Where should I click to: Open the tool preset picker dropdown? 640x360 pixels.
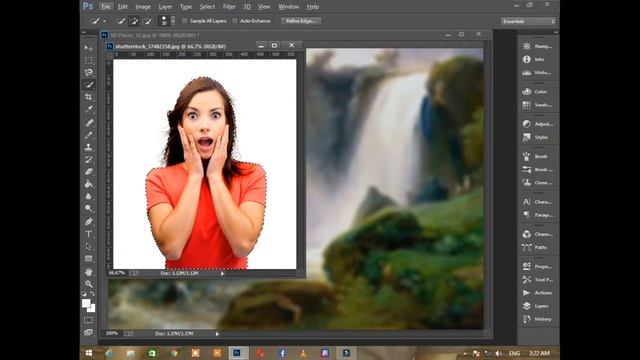105,21
